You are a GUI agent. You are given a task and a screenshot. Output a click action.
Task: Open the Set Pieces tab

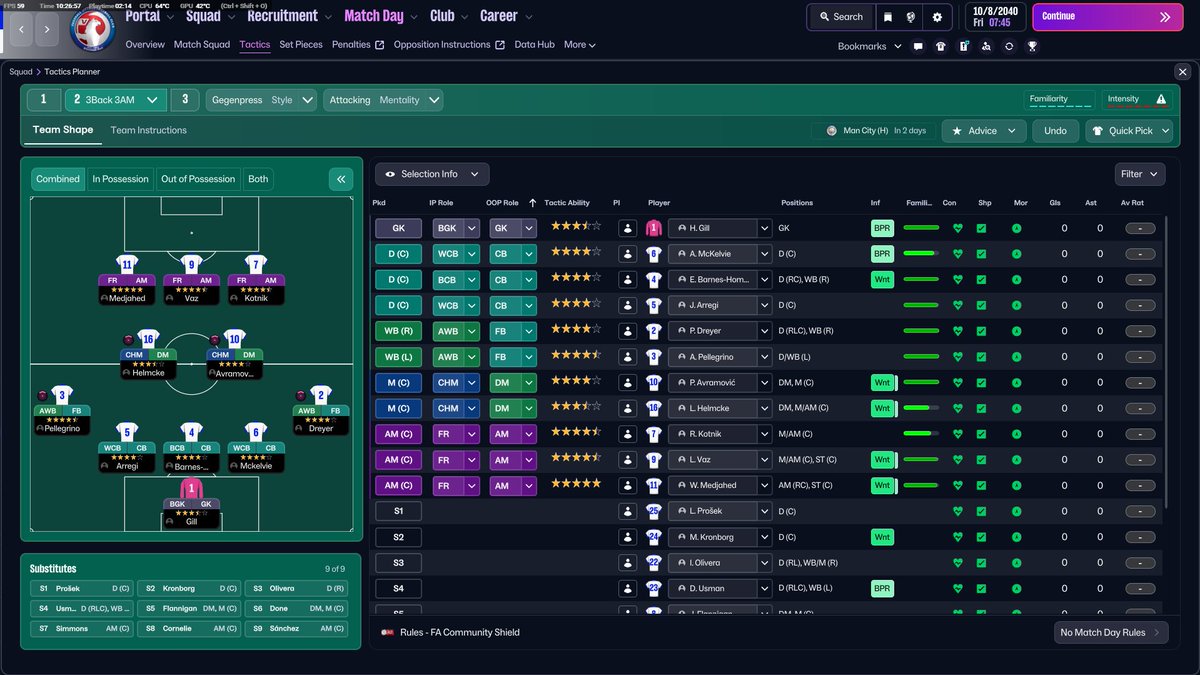pos(301,44)
